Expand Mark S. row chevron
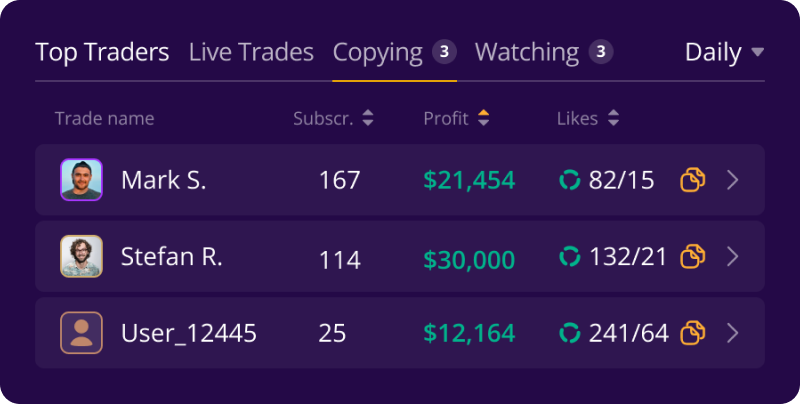 (733, 180)
